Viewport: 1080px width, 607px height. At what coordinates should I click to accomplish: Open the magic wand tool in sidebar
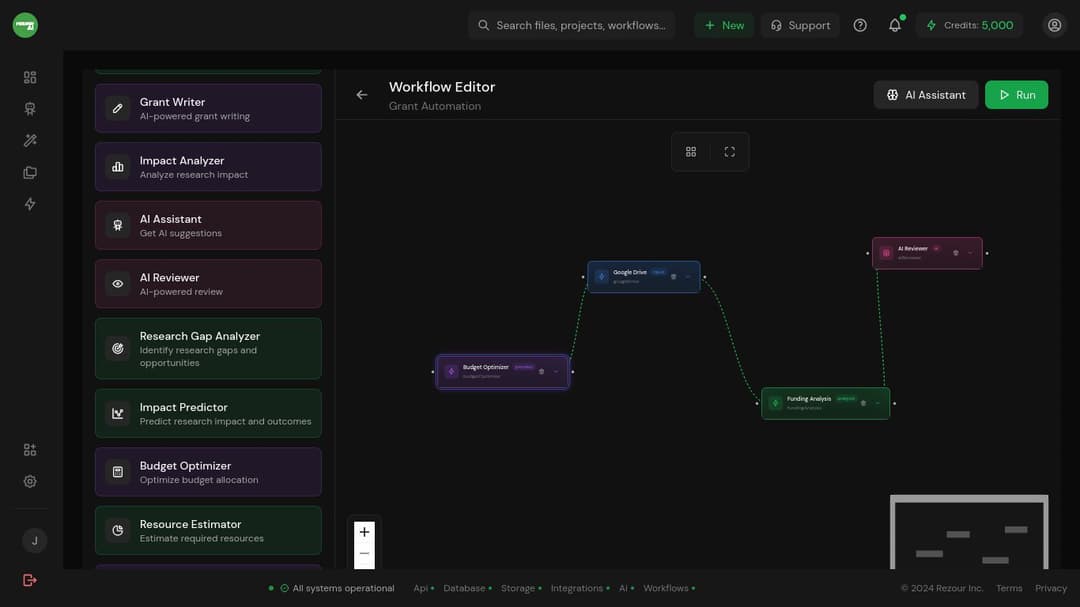(30, 141)
